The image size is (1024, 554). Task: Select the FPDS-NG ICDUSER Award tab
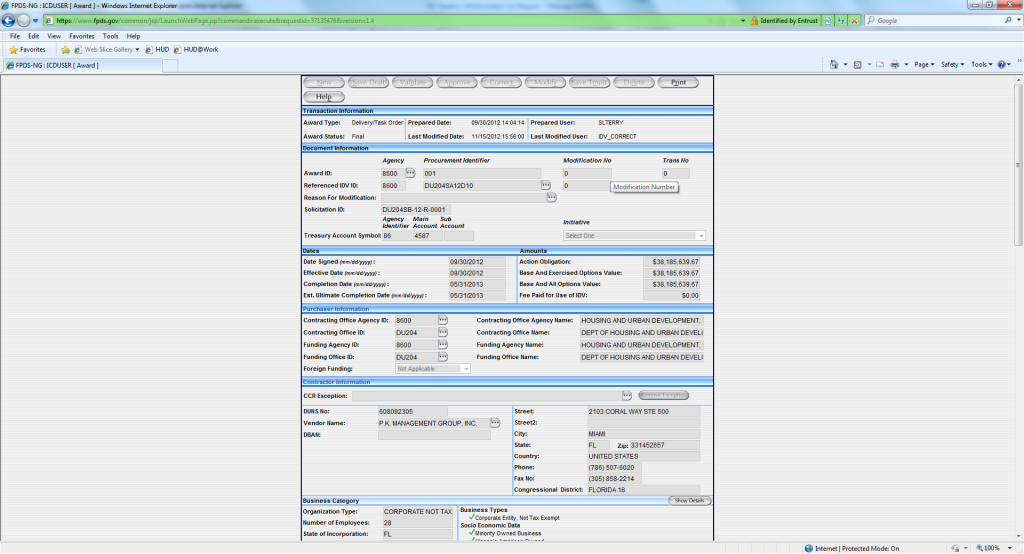click(82, 65)
